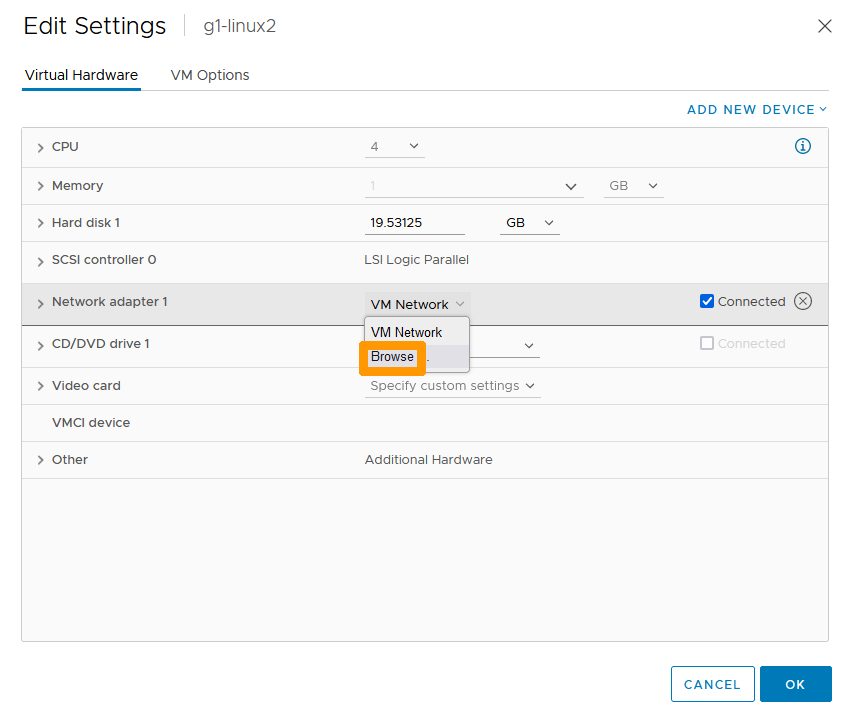This screenshot has width=846, height=719.
Task: Expand SCSI controller 0 row
Action: [41, 261]
